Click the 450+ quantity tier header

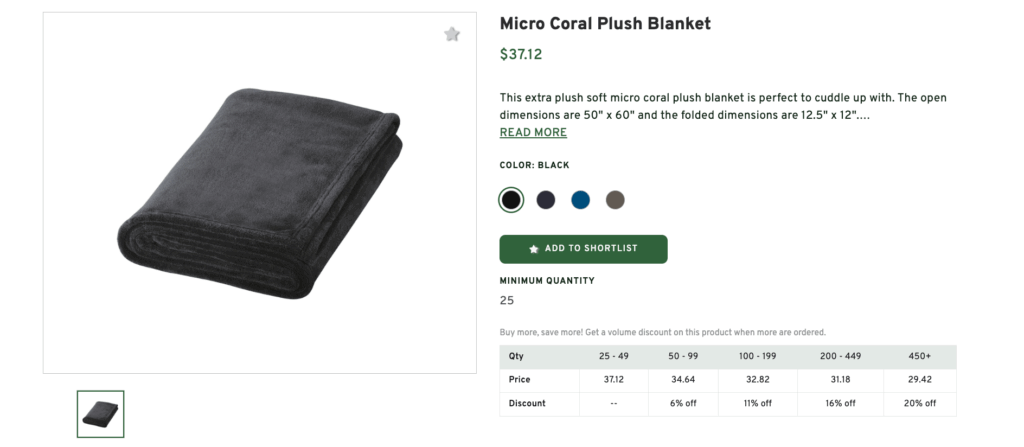(x=920, y=356)
